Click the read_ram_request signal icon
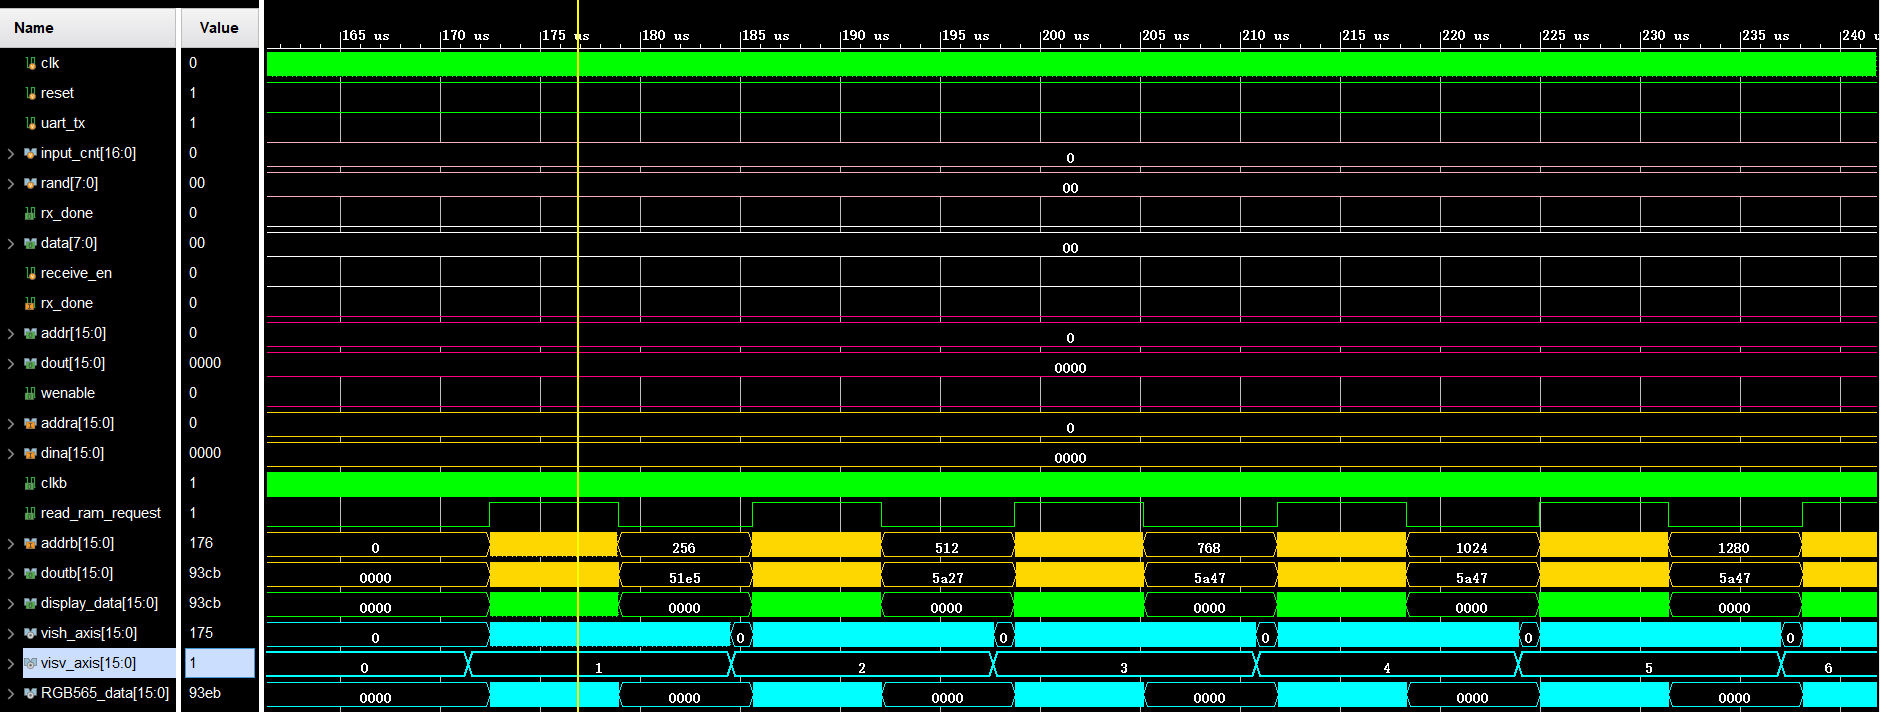 [x=30, y=513]
